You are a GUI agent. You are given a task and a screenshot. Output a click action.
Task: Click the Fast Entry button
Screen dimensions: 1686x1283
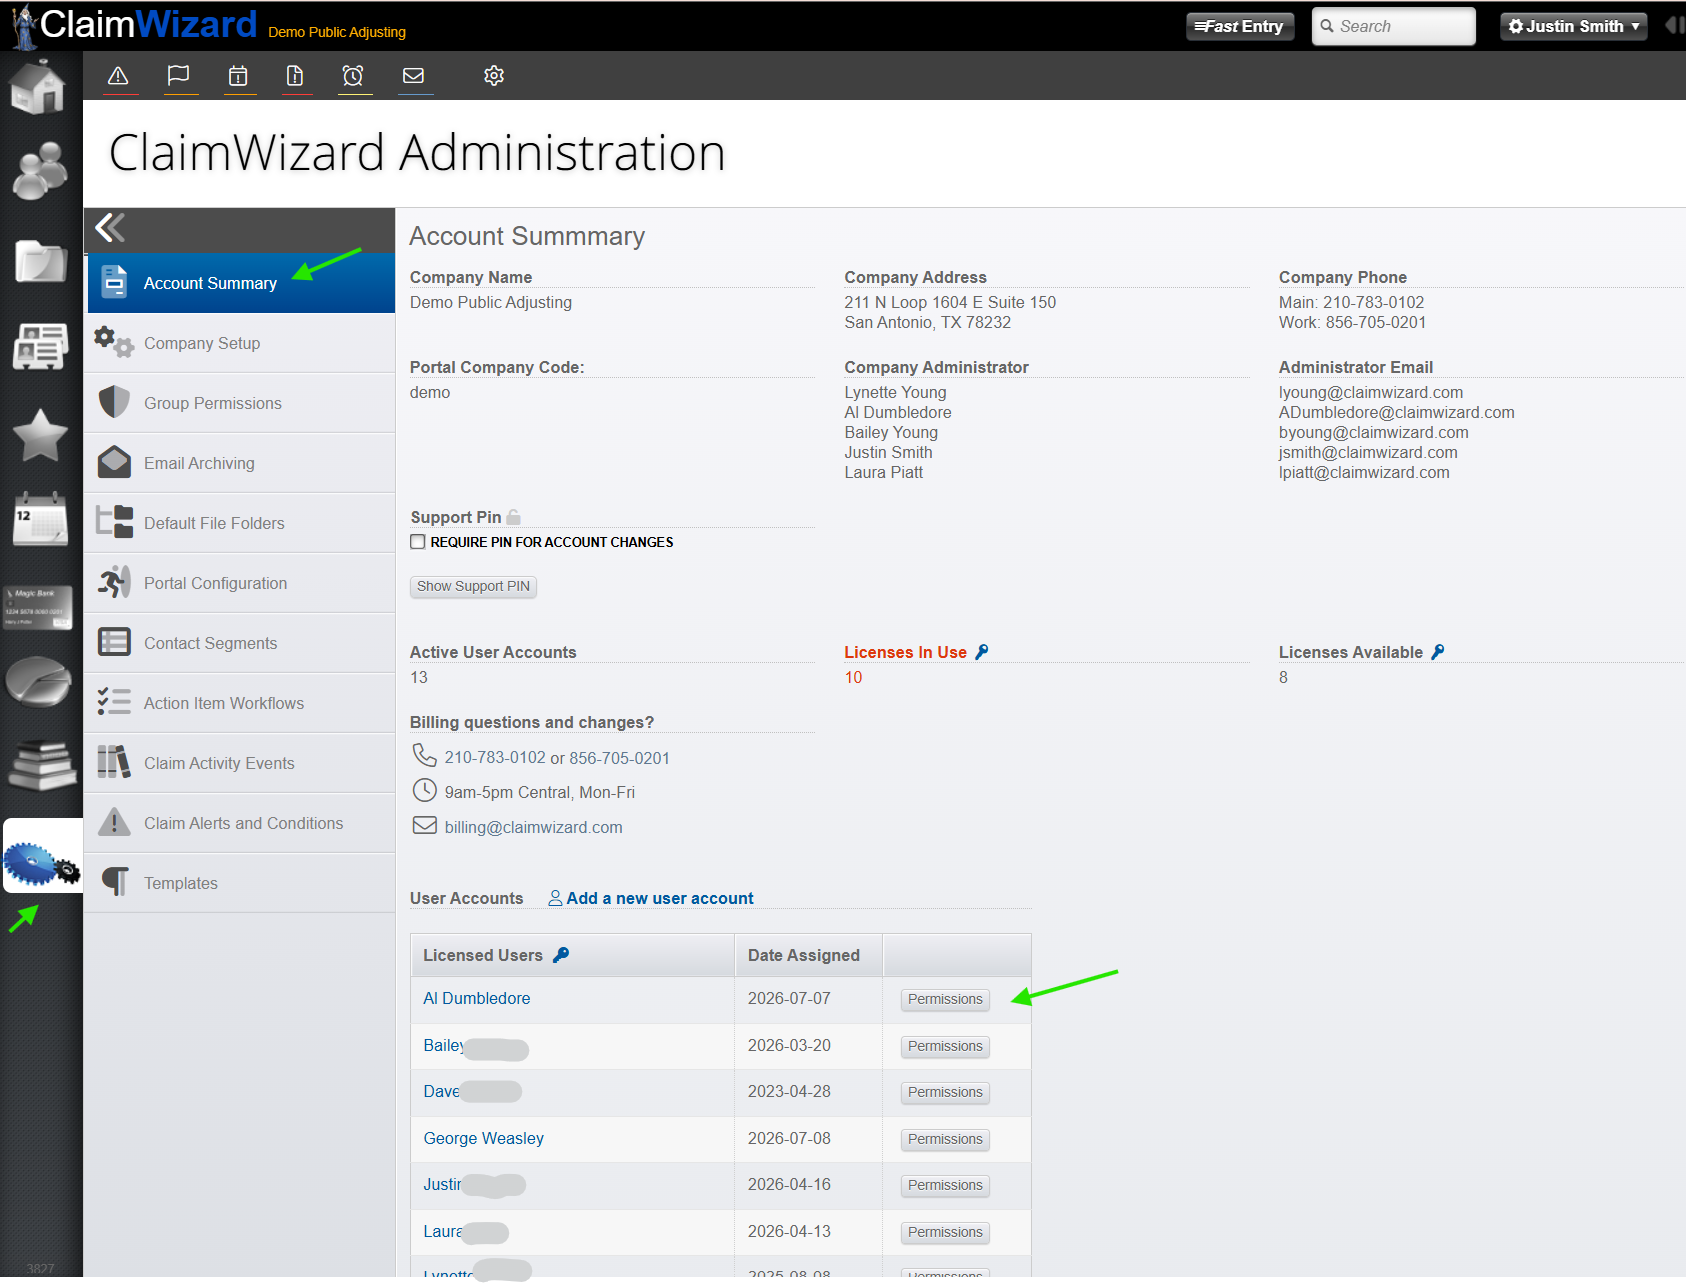[1240, 27]
